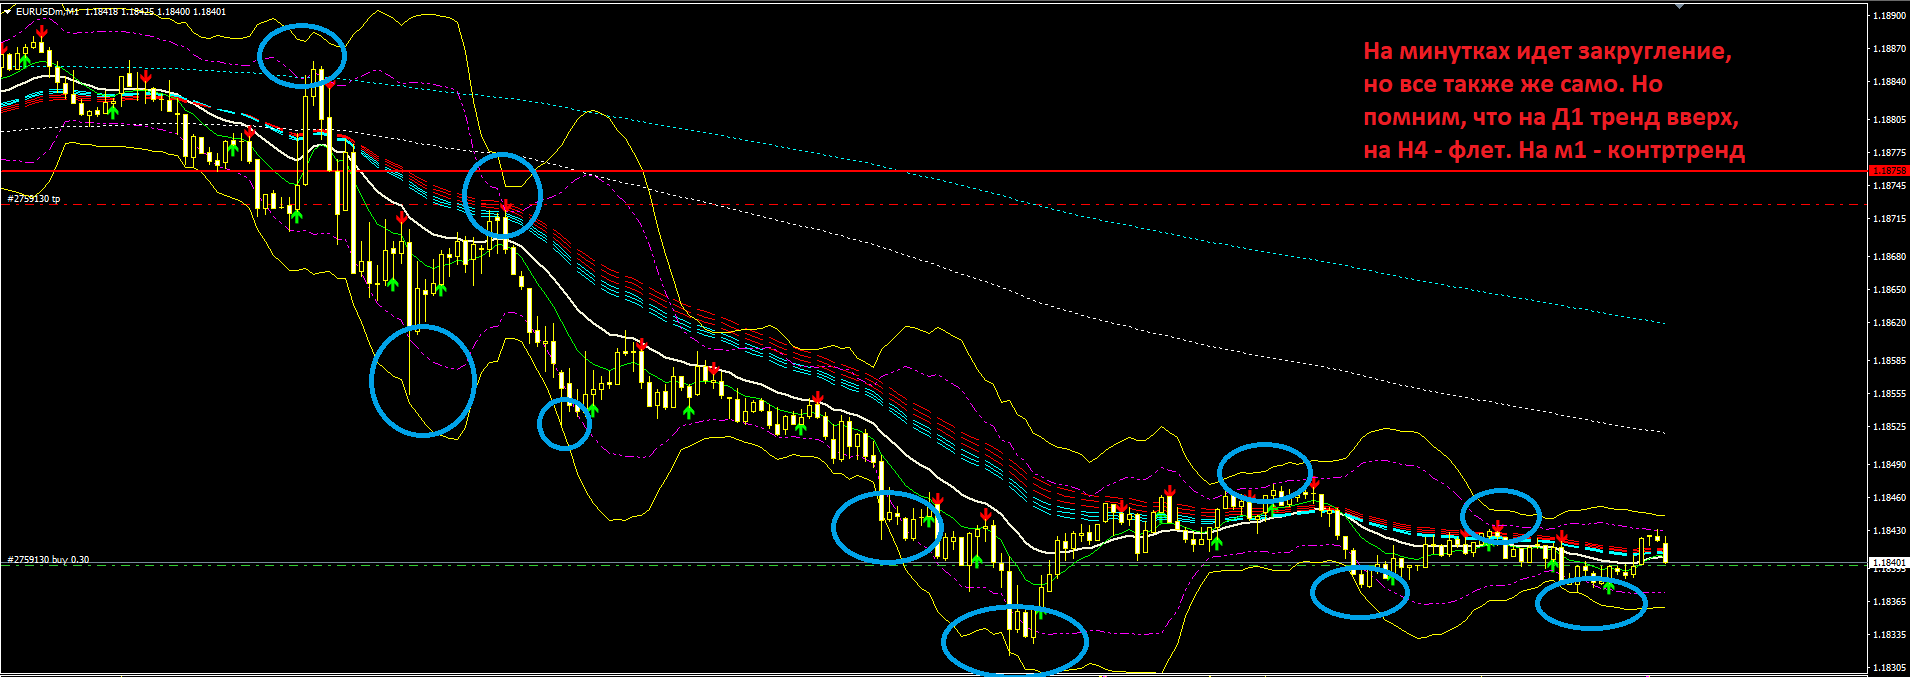
Task: Click the 1.18585 price scale label
Action: click(1889, 361)
